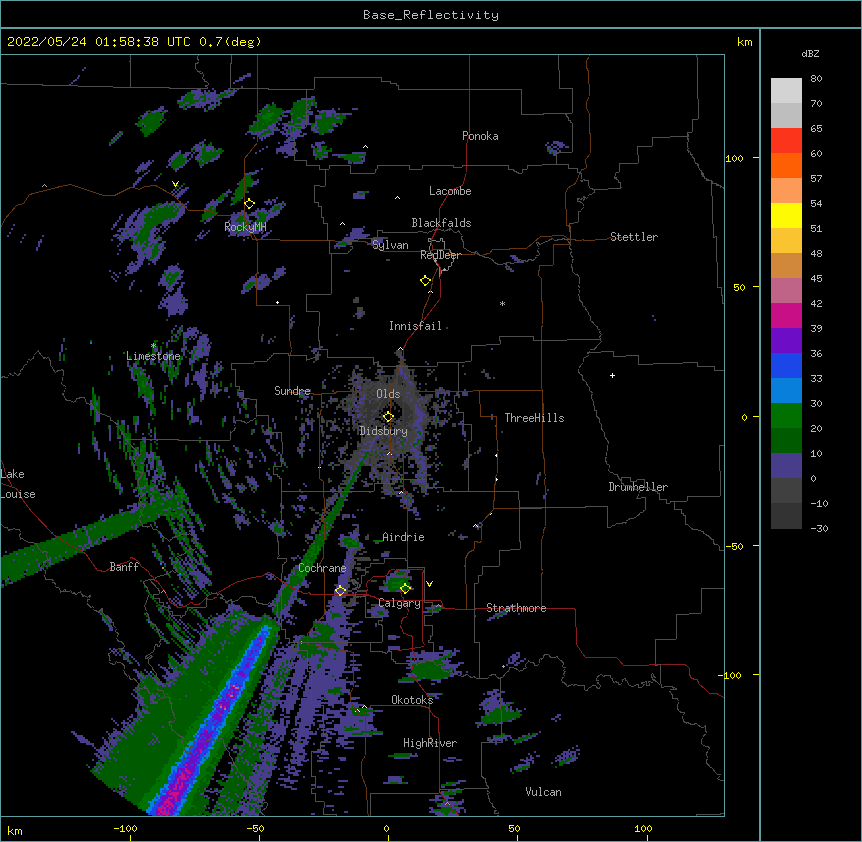Click the Lake Louise label
862x842 pixels.
click(18, 484)
